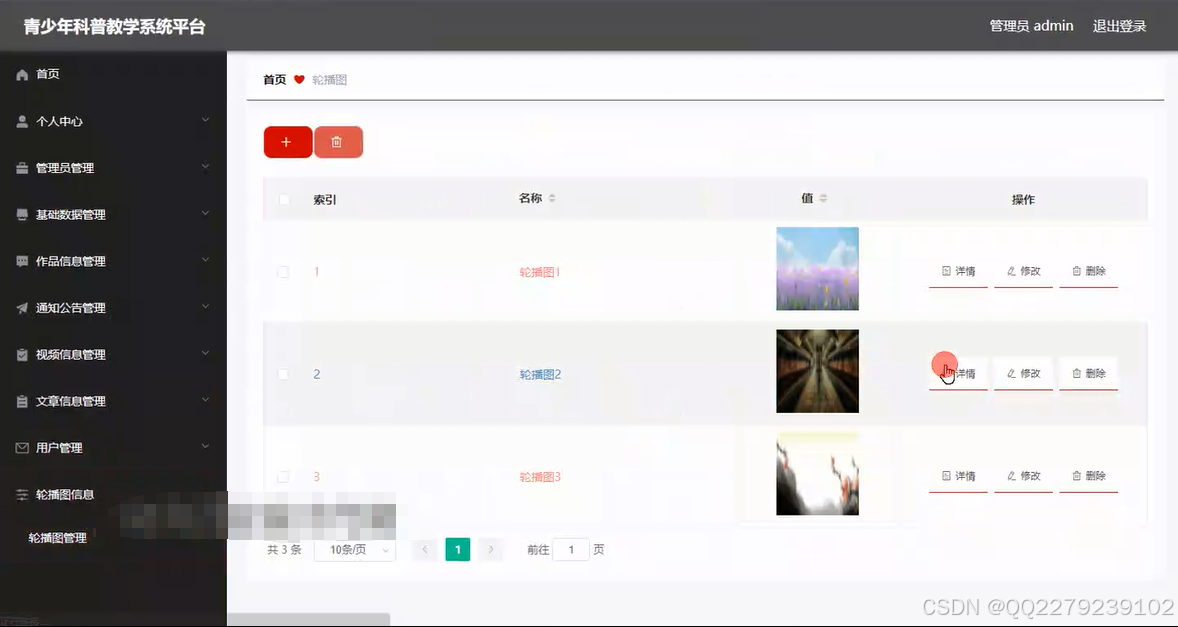Viewport: 1178px width, 627px height.
Task: Click 修改 on the 轮播图2 row
Action: [x=1022, y=373]
